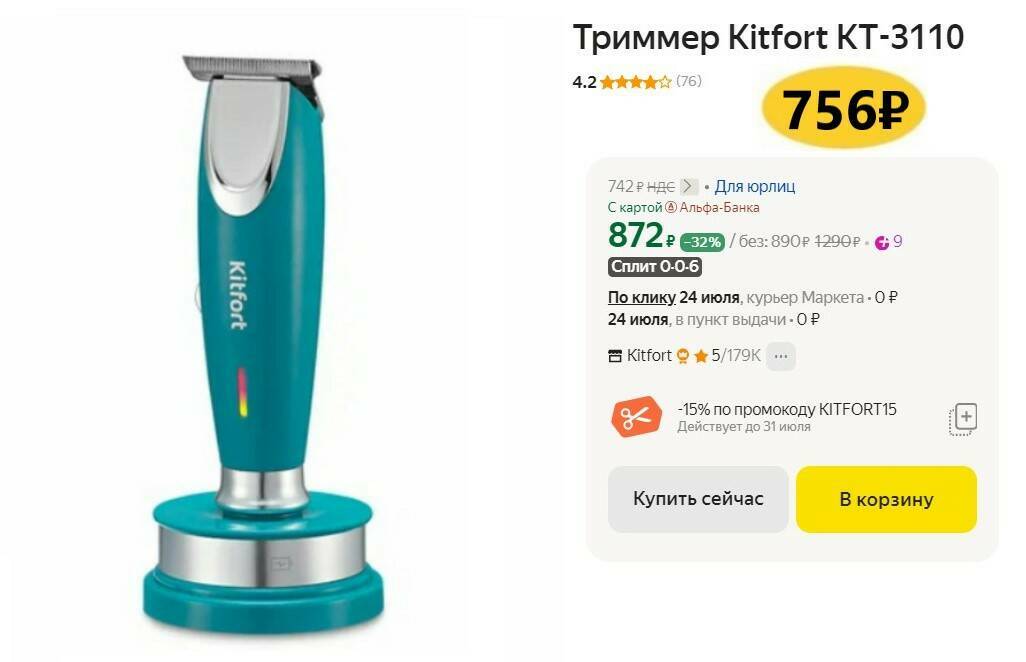This screenshot has width=1026, height=662.
Task: Open the product rating stars
Action: 635,82
